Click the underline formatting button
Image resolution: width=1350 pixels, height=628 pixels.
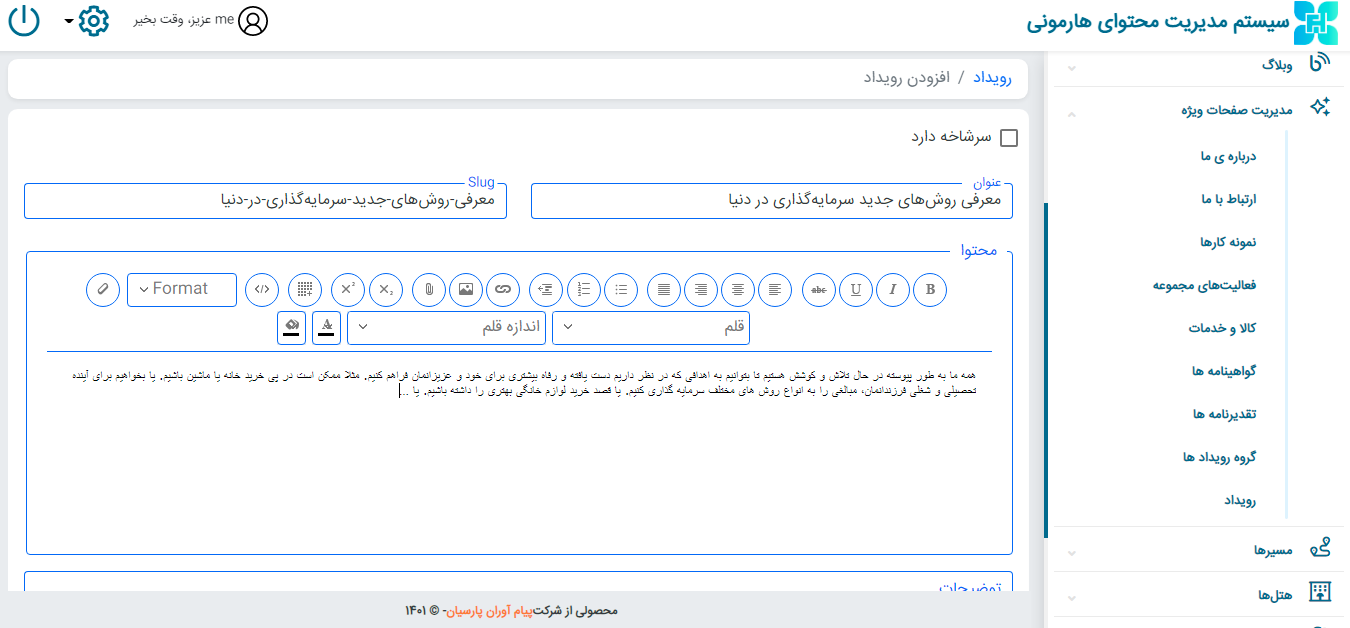pyautogui.click(x=856, y=289)
